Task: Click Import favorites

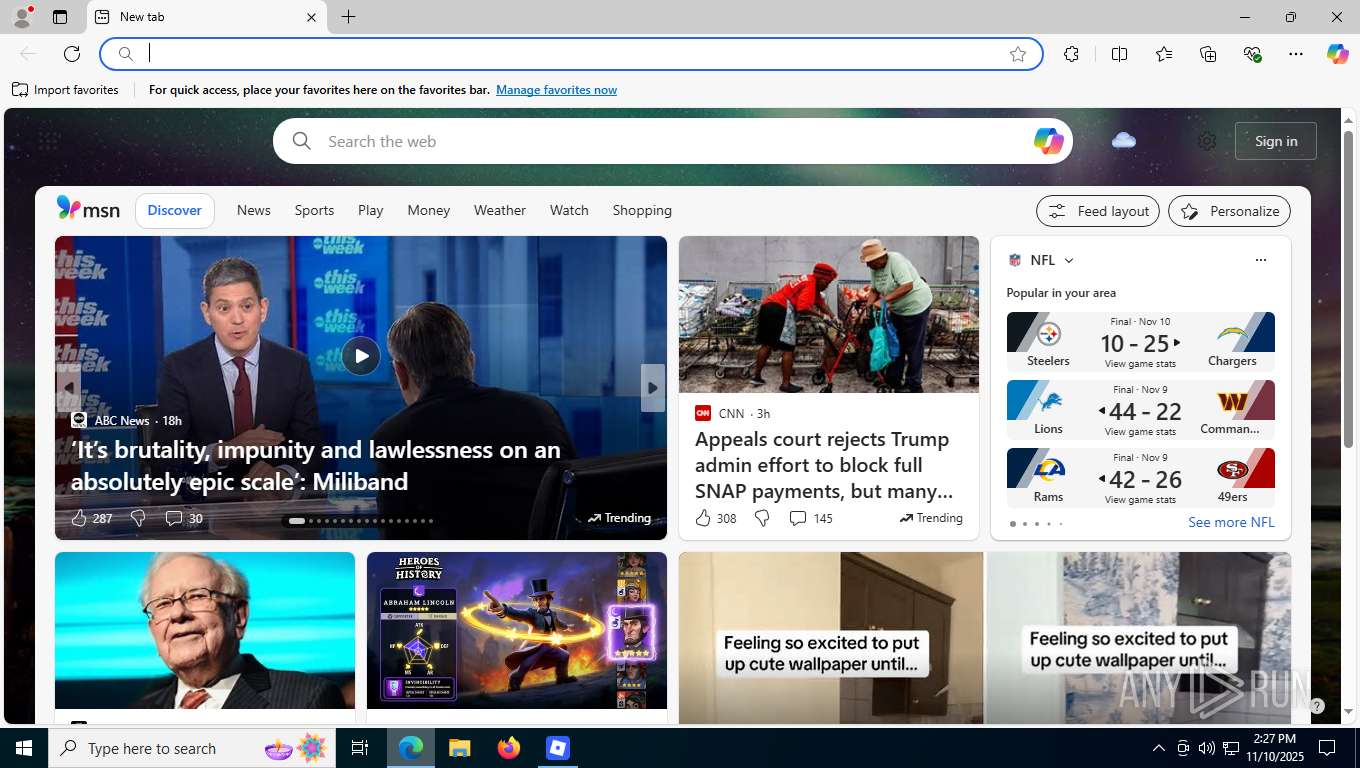Action: (x=65, y=90)
